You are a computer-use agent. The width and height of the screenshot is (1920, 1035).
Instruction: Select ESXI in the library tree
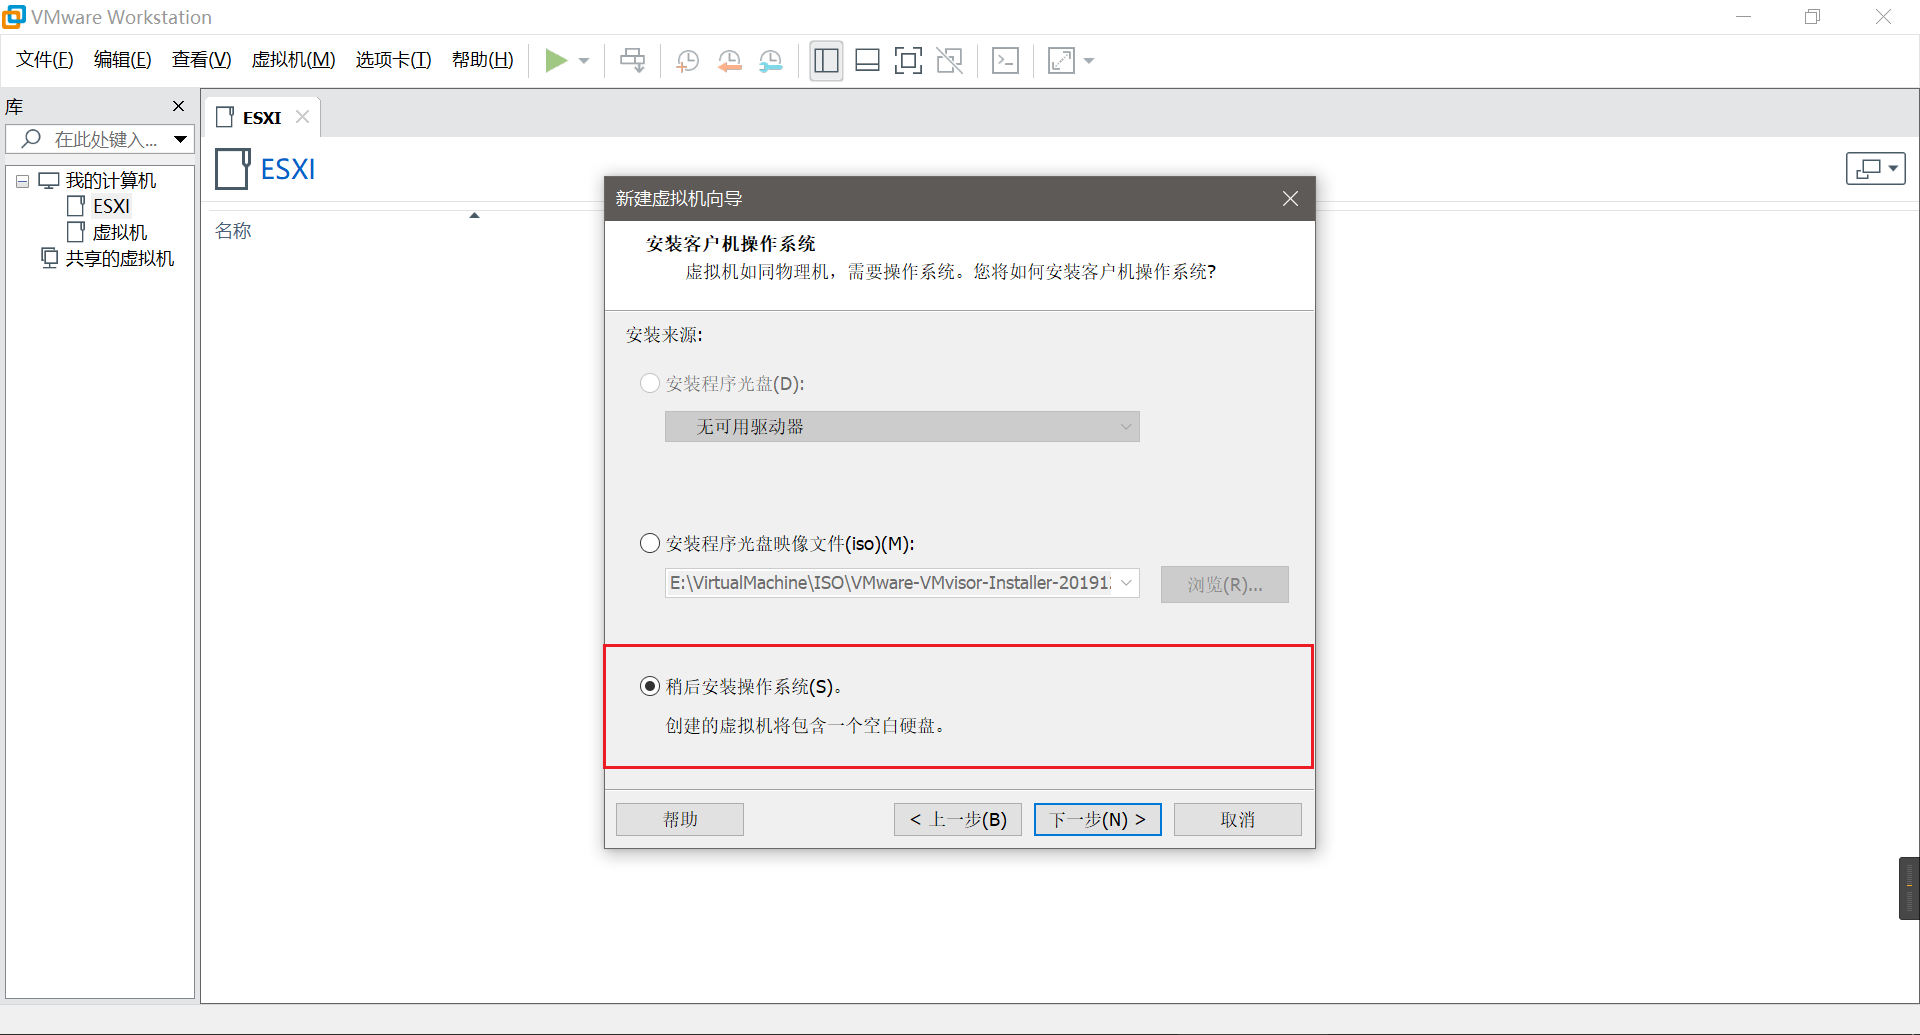[111, 206]
